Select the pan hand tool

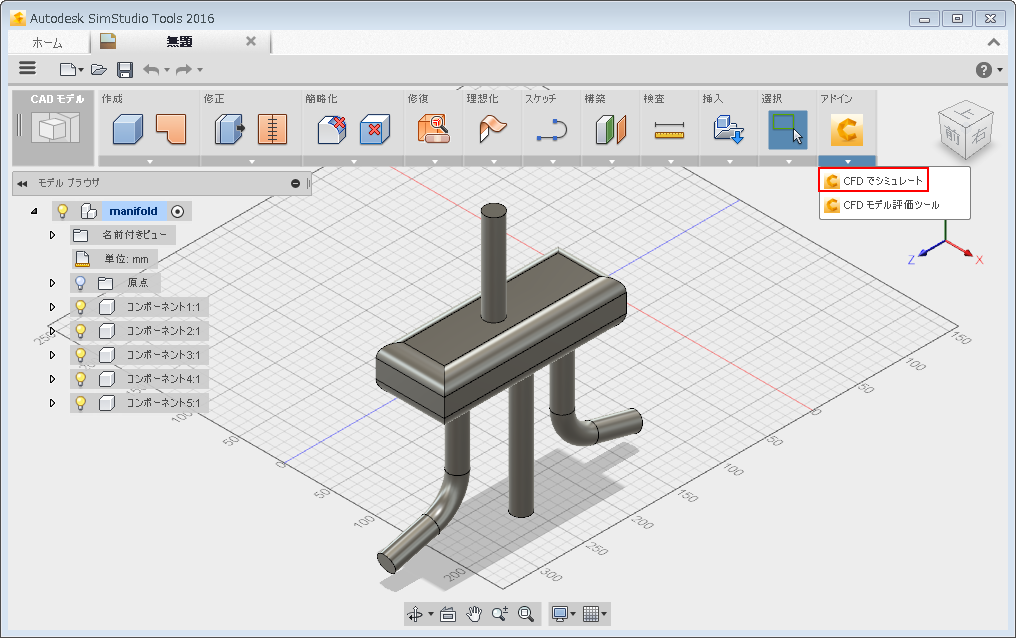coord(474,614)
